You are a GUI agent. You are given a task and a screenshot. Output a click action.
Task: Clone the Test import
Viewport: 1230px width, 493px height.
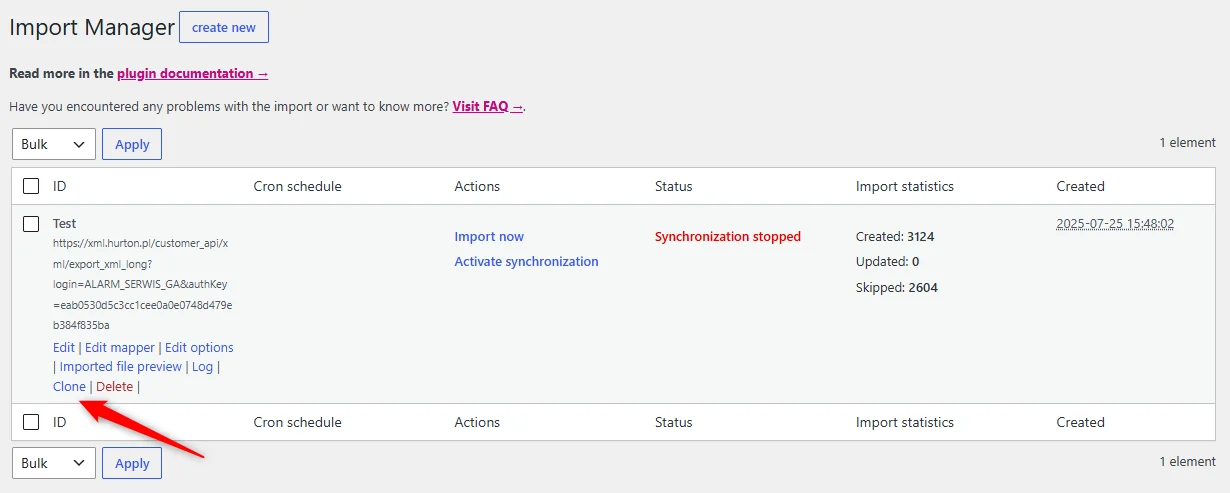69,386
